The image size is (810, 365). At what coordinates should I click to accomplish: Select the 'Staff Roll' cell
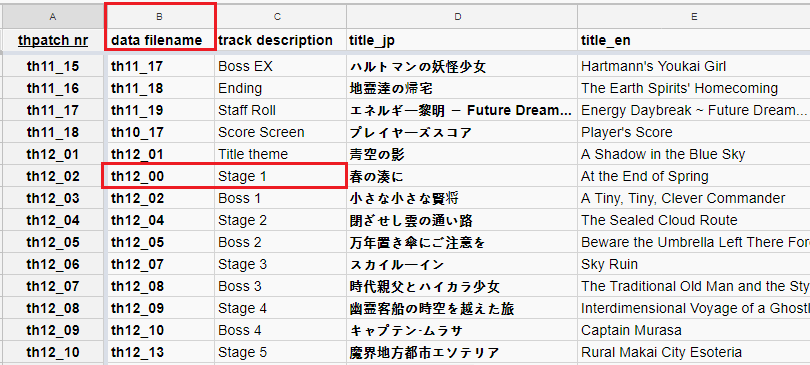[x=281, y=110]
